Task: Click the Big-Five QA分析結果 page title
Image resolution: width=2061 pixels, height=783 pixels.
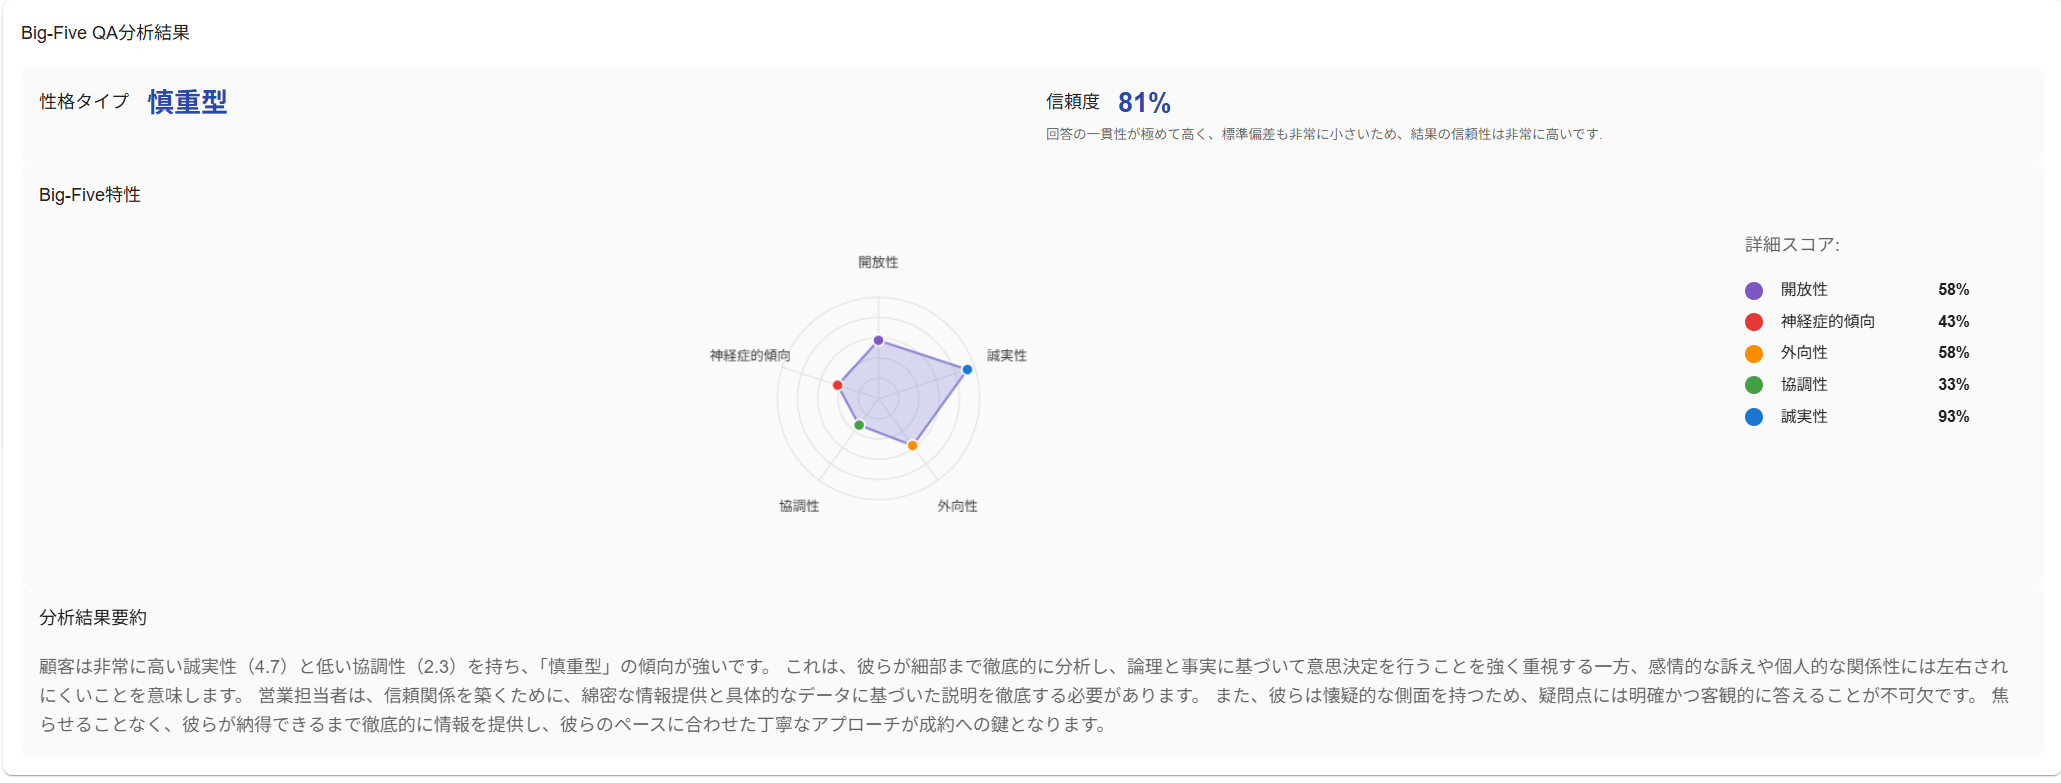Action: tap(105, 33)
